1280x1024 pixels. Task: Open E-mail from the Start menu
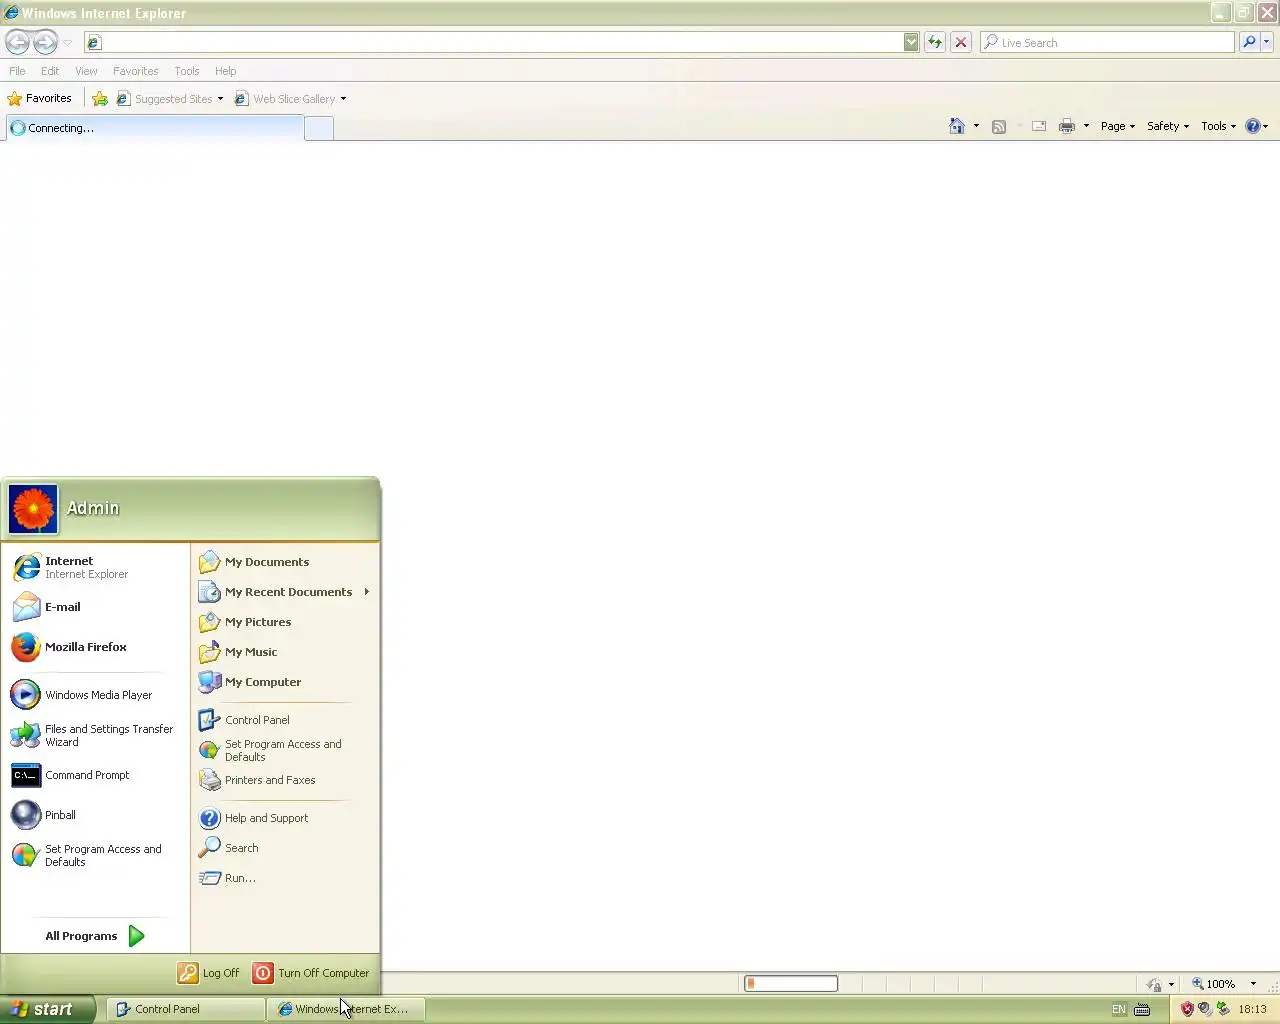coord(96,607)
